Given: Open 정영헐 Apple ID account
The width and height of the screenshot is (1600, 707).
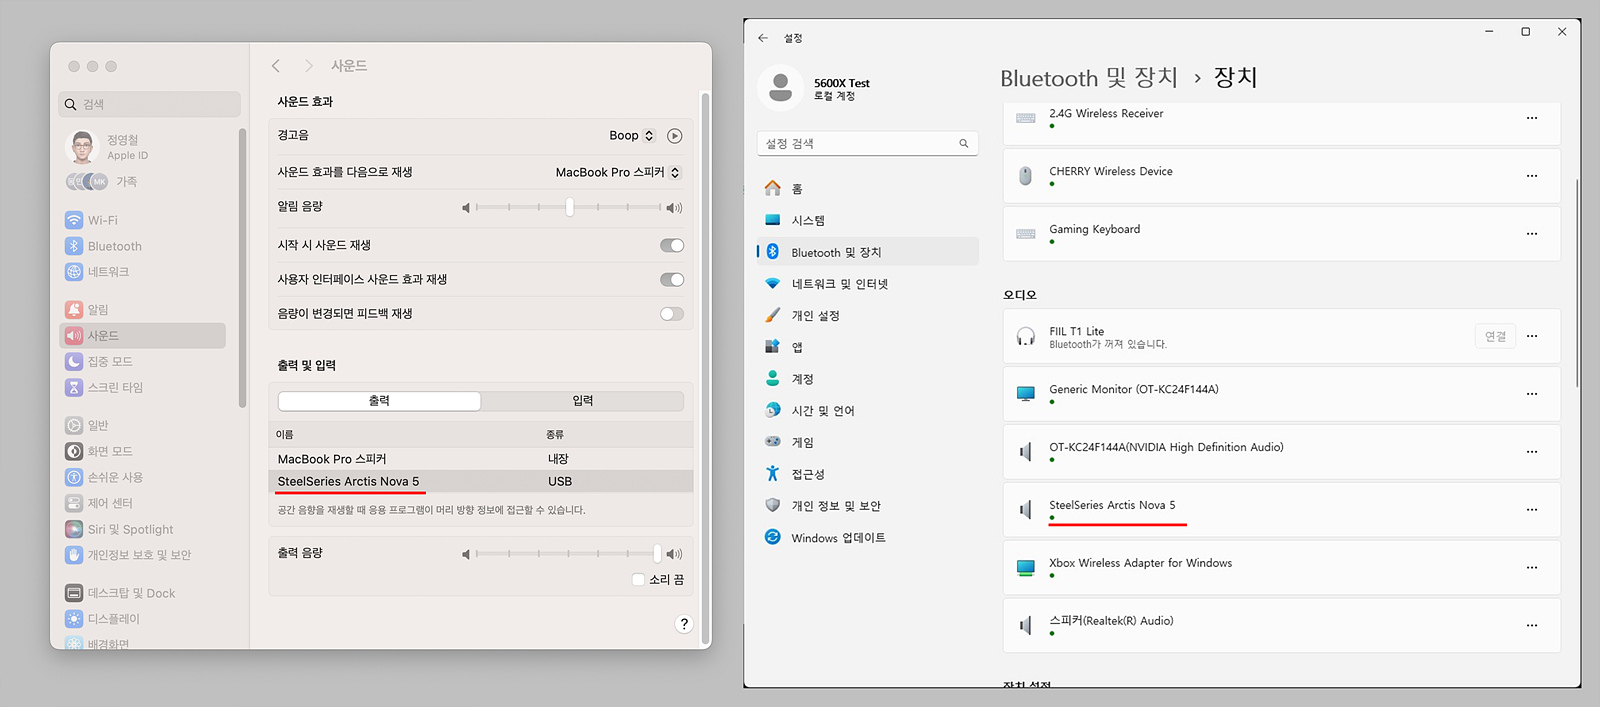Looking at the screenshot, I should point(107,147).
